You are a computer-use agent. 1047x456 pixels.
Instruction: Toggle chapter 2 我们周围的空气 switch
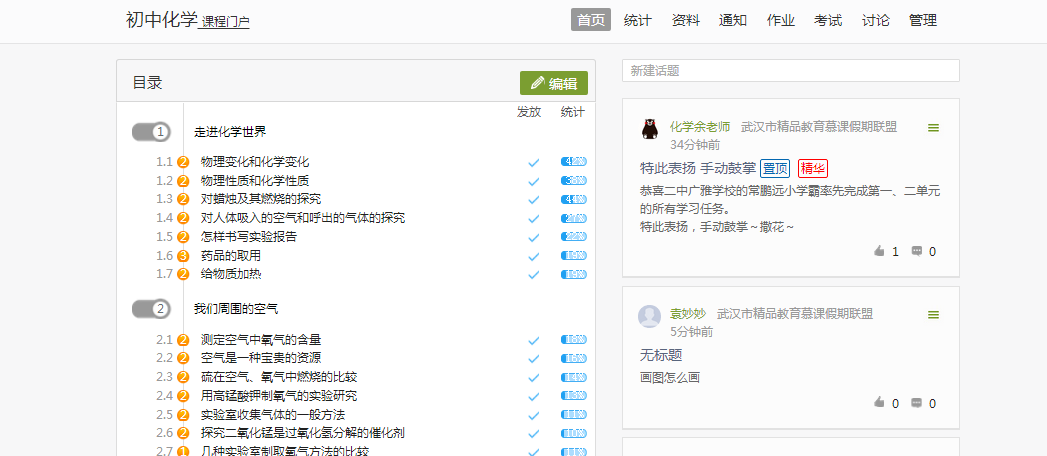[152, 309]
